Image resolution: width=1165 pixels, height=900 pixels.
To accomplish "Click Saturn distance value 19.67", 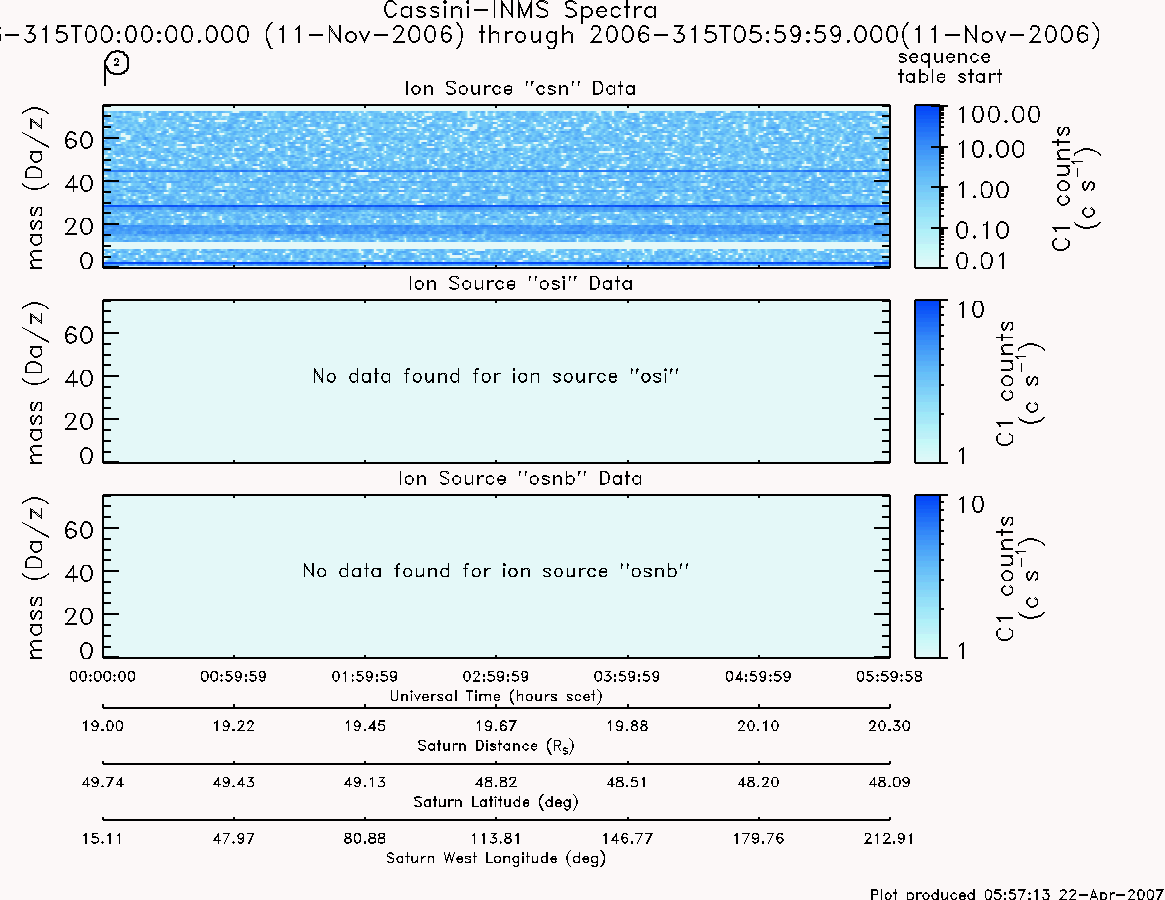I will tap(496, 726).
